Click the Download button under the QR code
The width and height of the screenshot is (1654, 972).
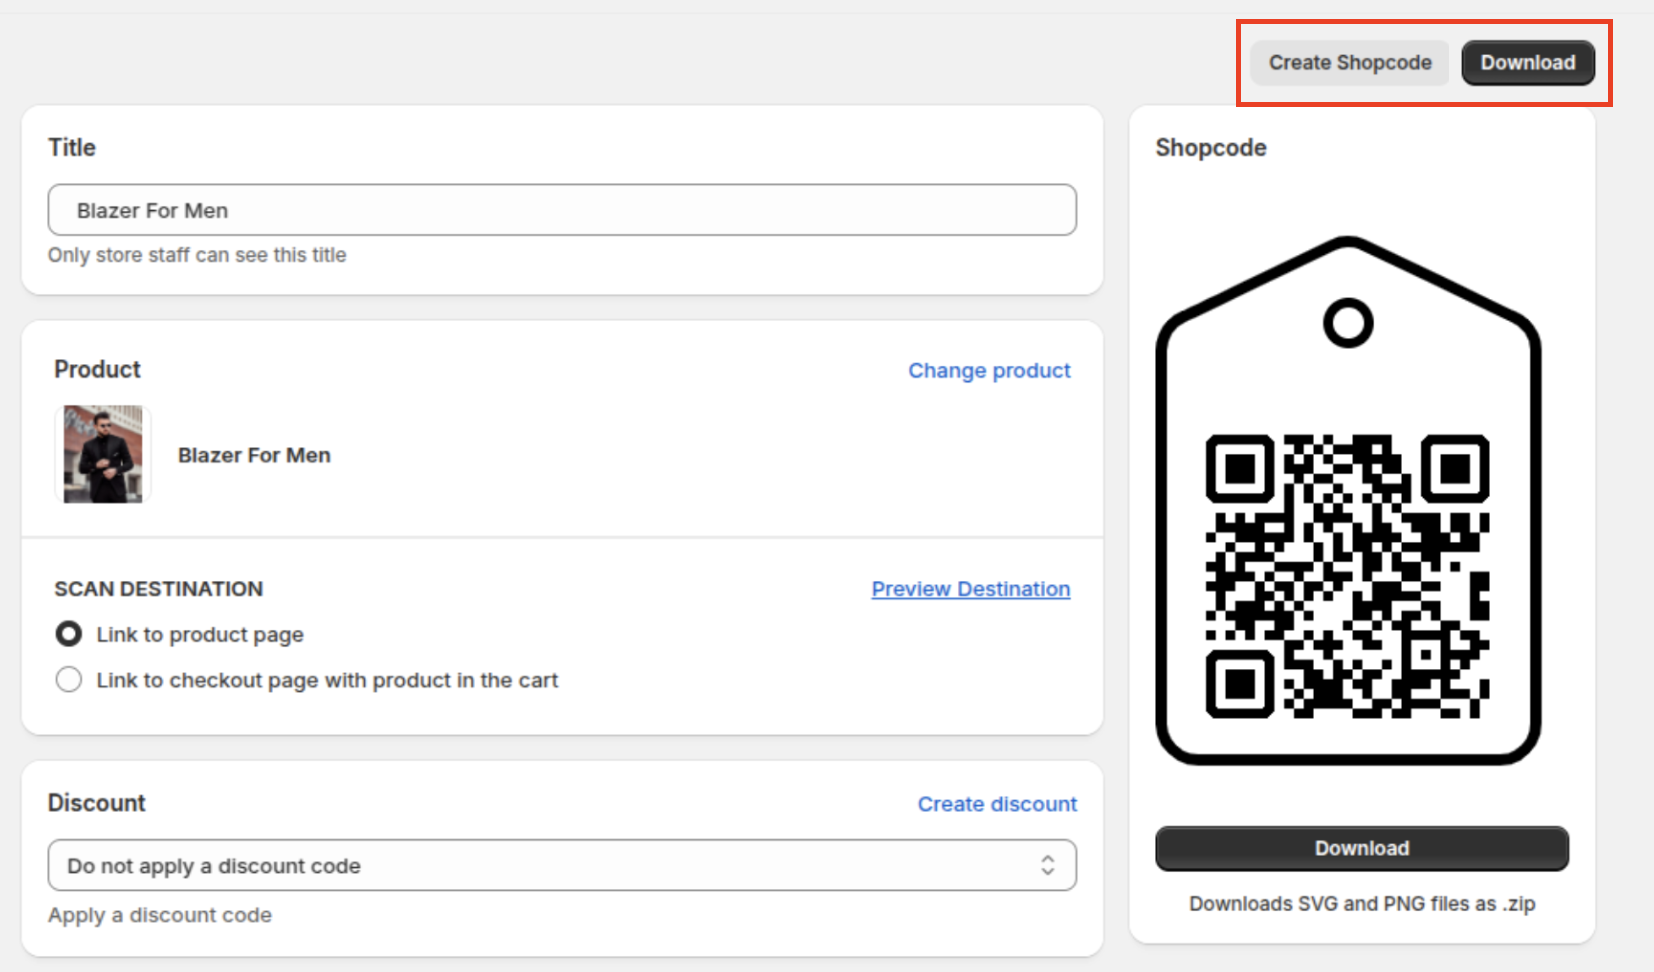pyautogui.click(x=1361, y=848)
